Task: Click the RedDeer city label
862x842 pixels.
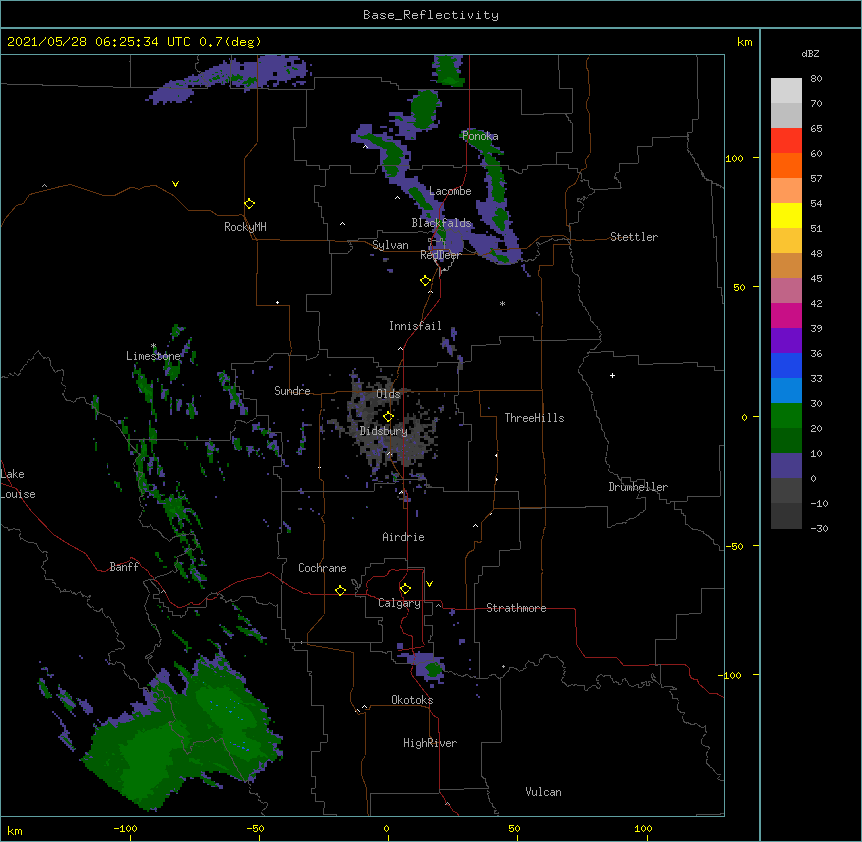Action: [x=440, y=255]
